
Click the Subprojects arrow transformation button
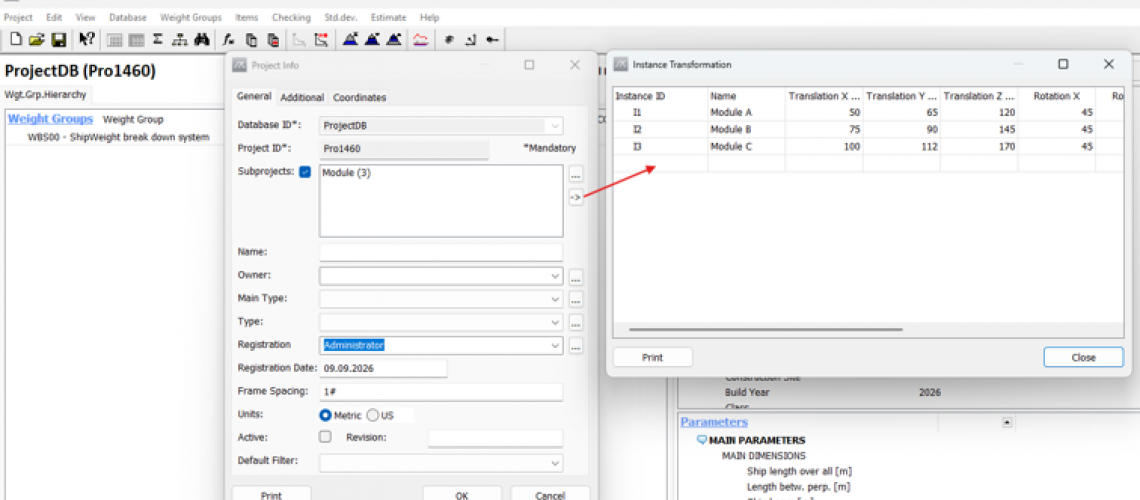576,197
